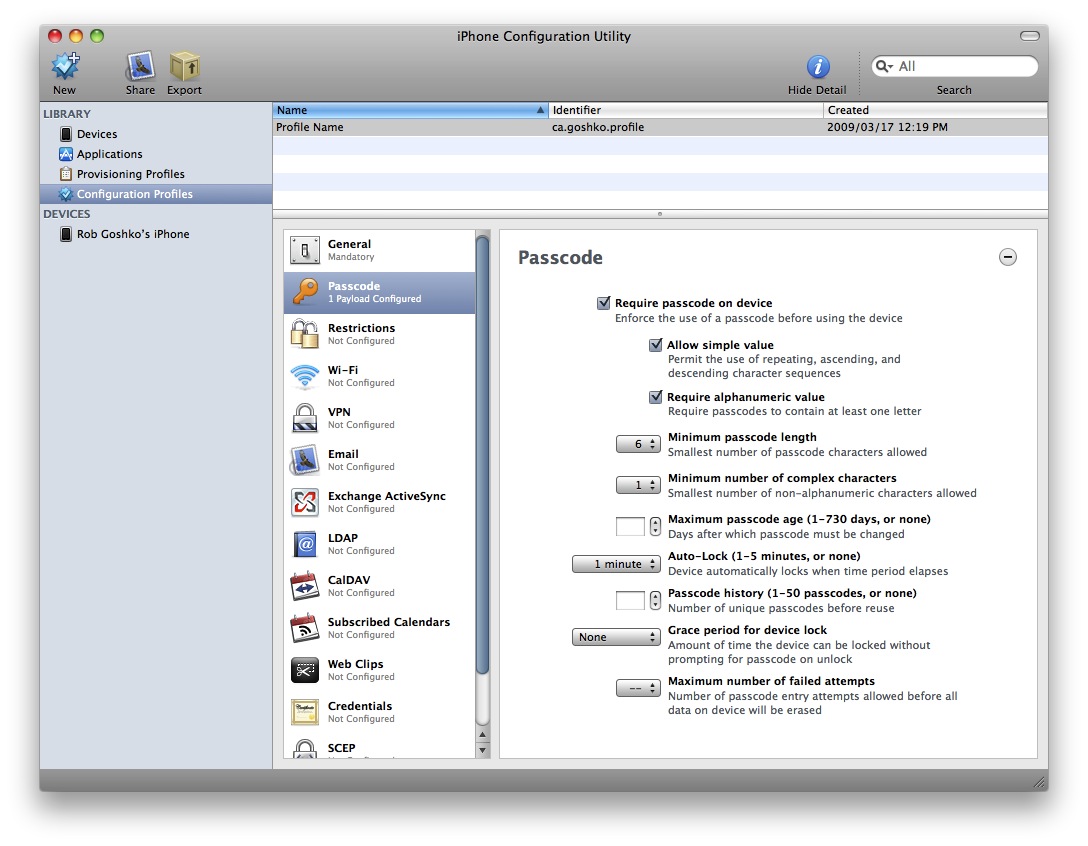The width and height of the screenshot is (1088, 846).
Task: Click the ca.goshko.profile identifier cell
Action: pos(598,127)
